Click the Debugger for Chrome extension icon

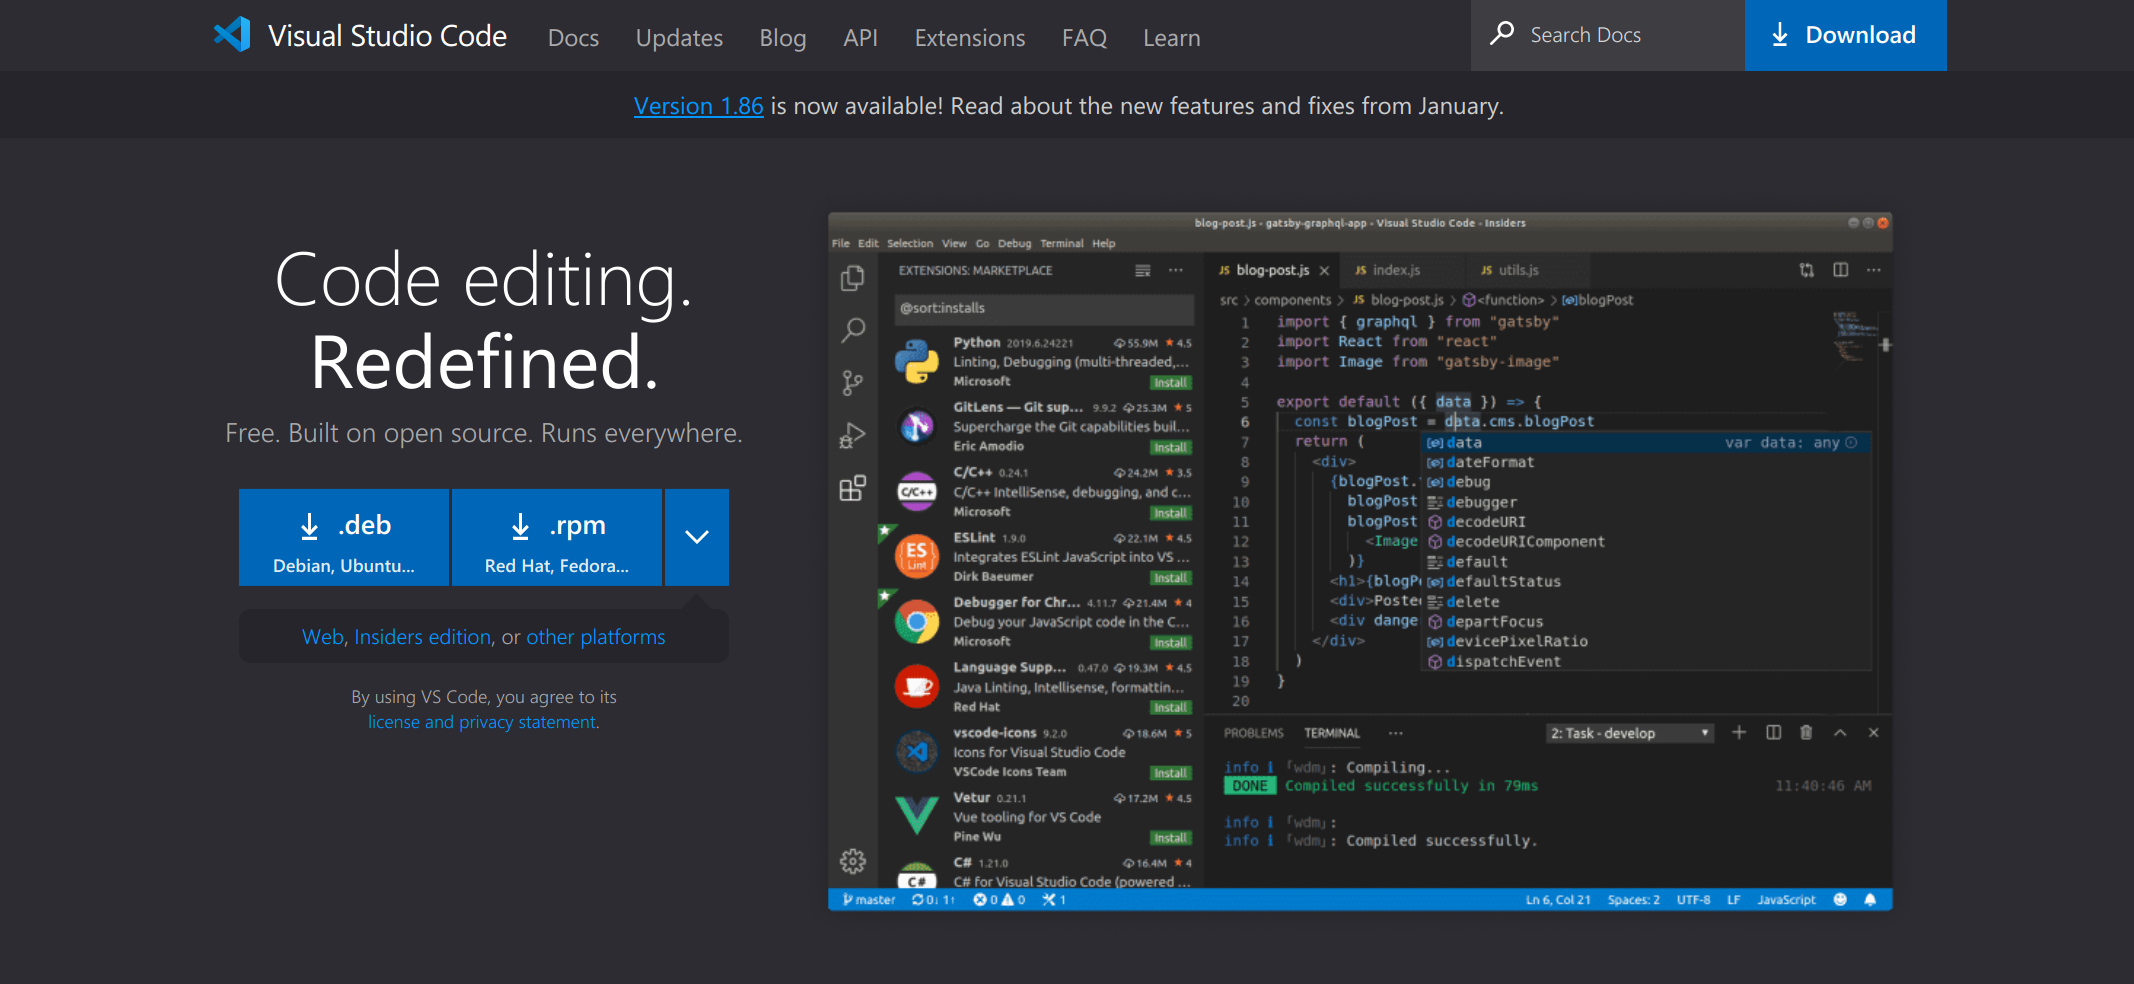point(917,622)
